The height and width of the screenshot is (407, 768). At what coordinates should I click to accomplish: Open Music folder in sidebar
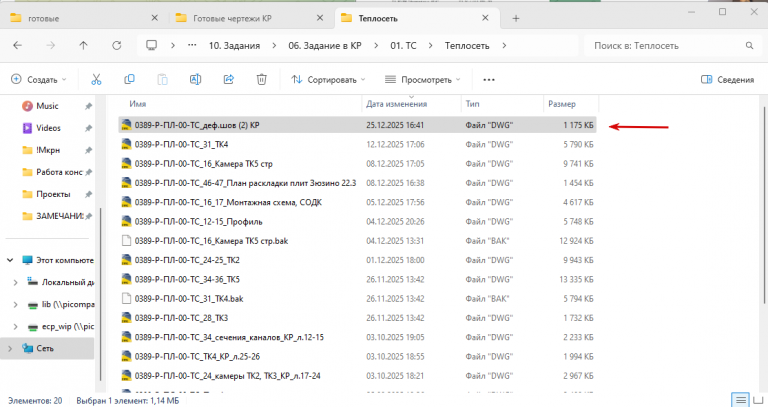tap(47, 106)
